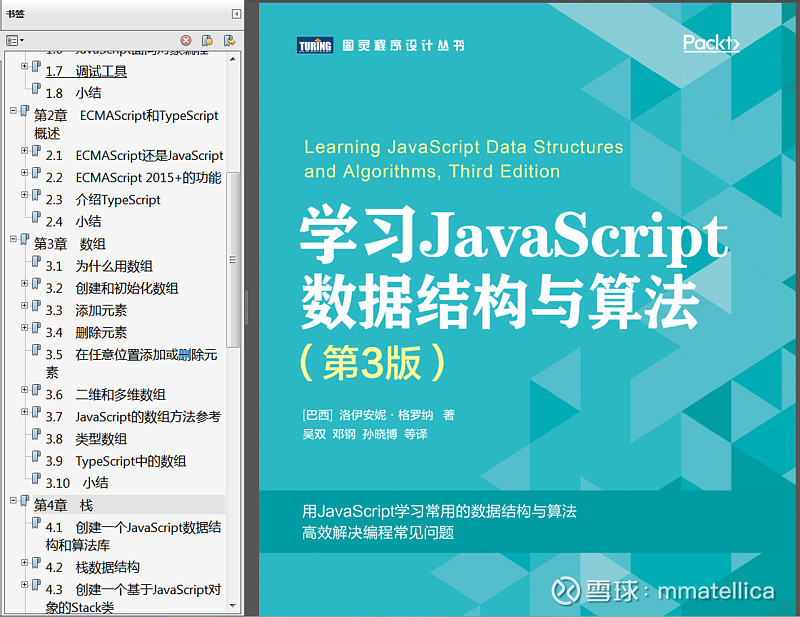Expand the 1.7 调试工具 bookmark
The width and height of the screenshot is (800, 617).
(25, 67)
